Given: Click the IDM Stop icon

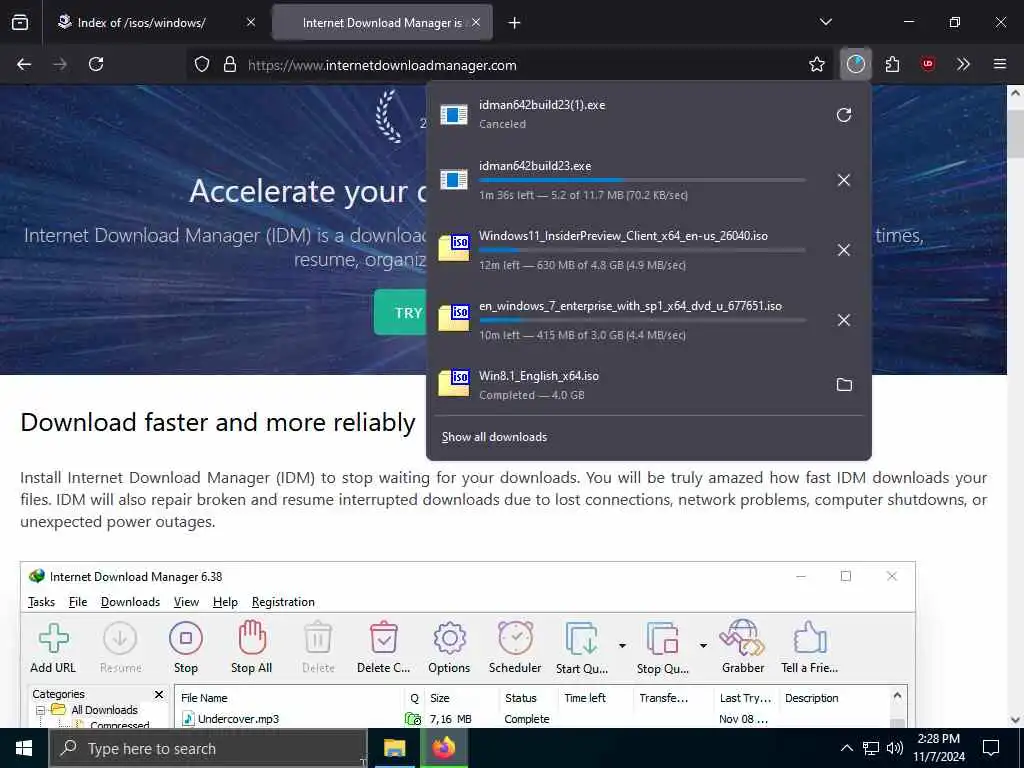Looking at the screenshot, I should (x=185, y=647).
